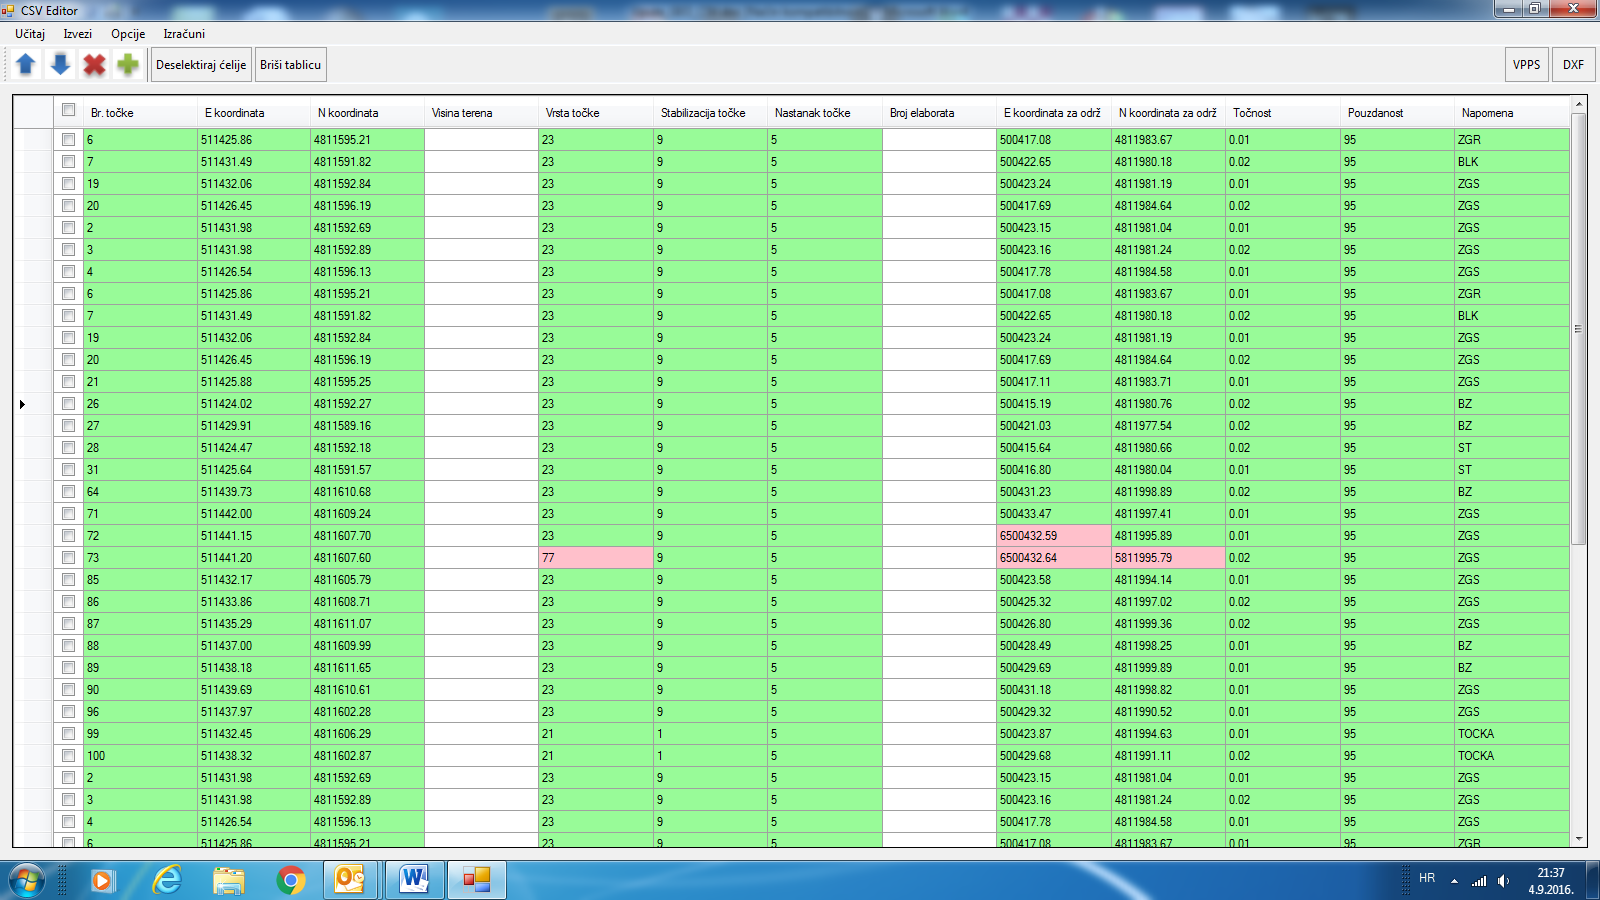Click the Broj elaborata column header

939,113
